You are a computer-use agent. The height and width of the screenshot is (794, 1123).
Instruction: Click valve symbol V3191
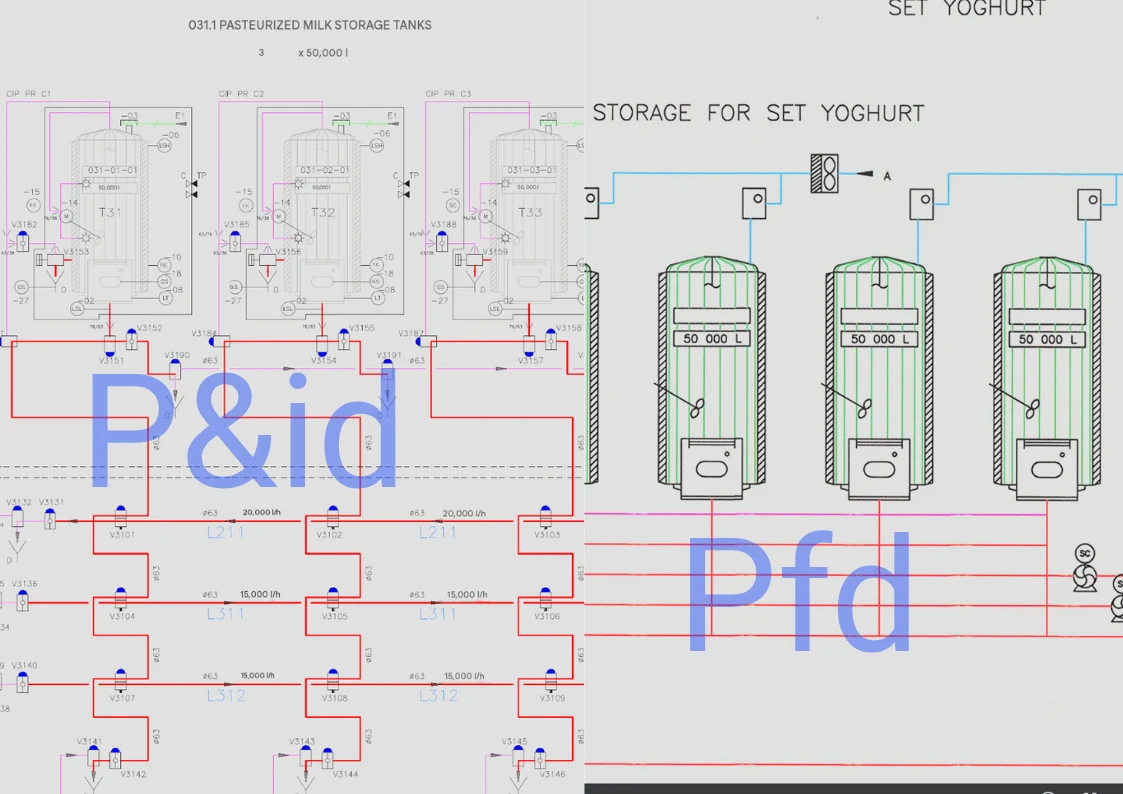click(x=387, y=369)
